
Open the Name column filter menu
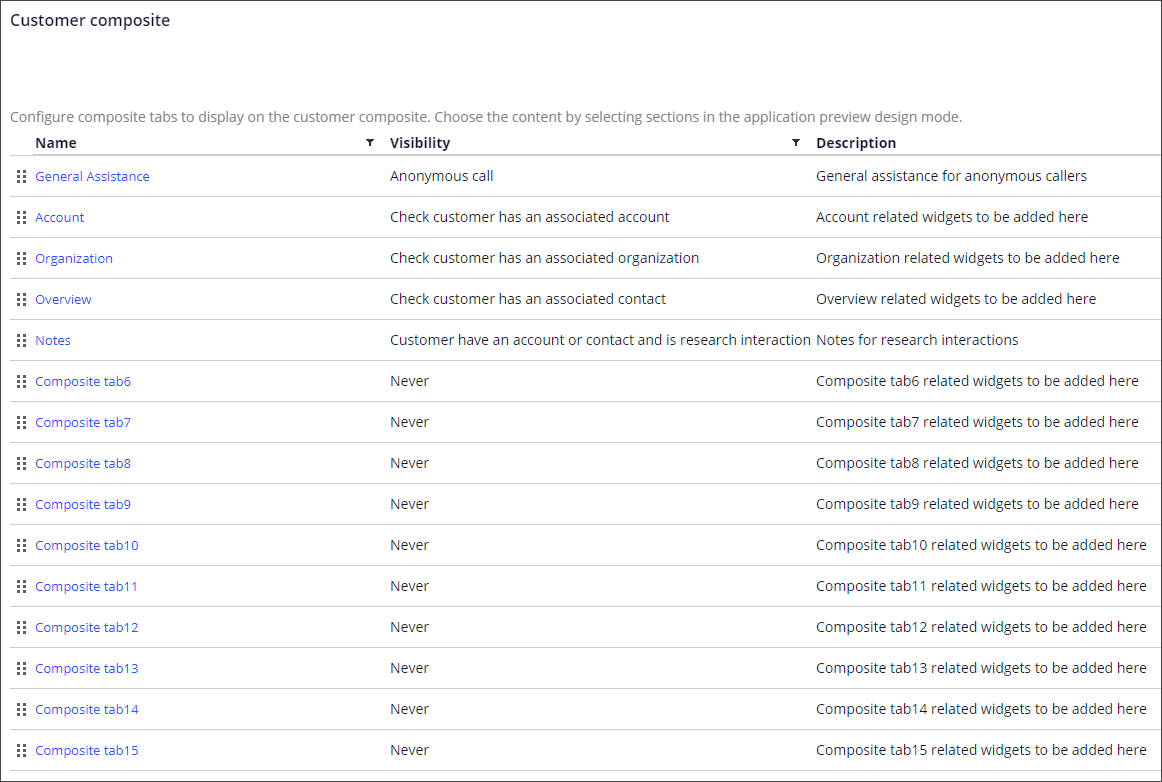coord(370,143)
